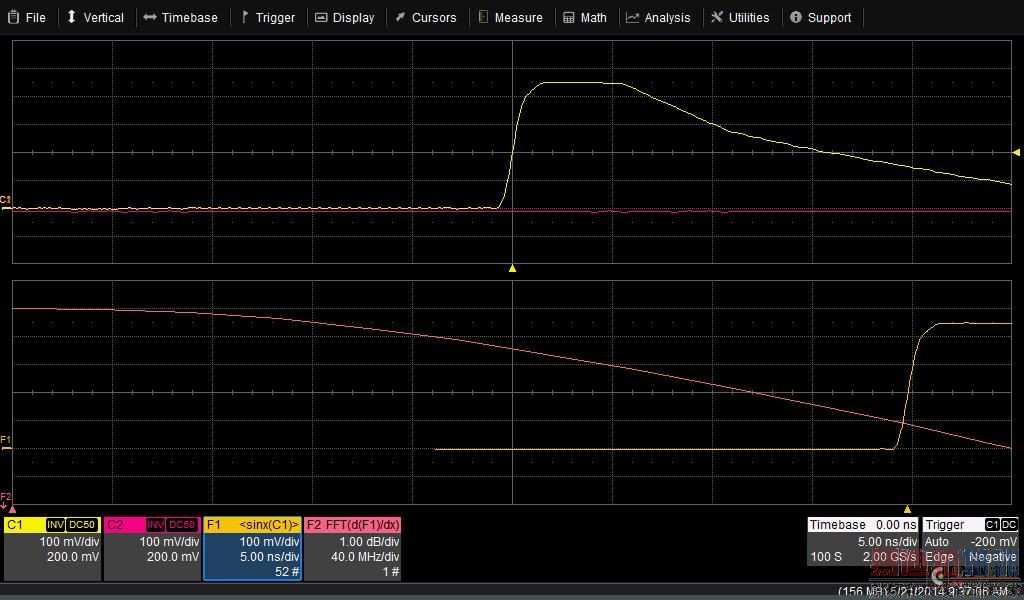Click F2's 1 # sweep count

[391, 572]
